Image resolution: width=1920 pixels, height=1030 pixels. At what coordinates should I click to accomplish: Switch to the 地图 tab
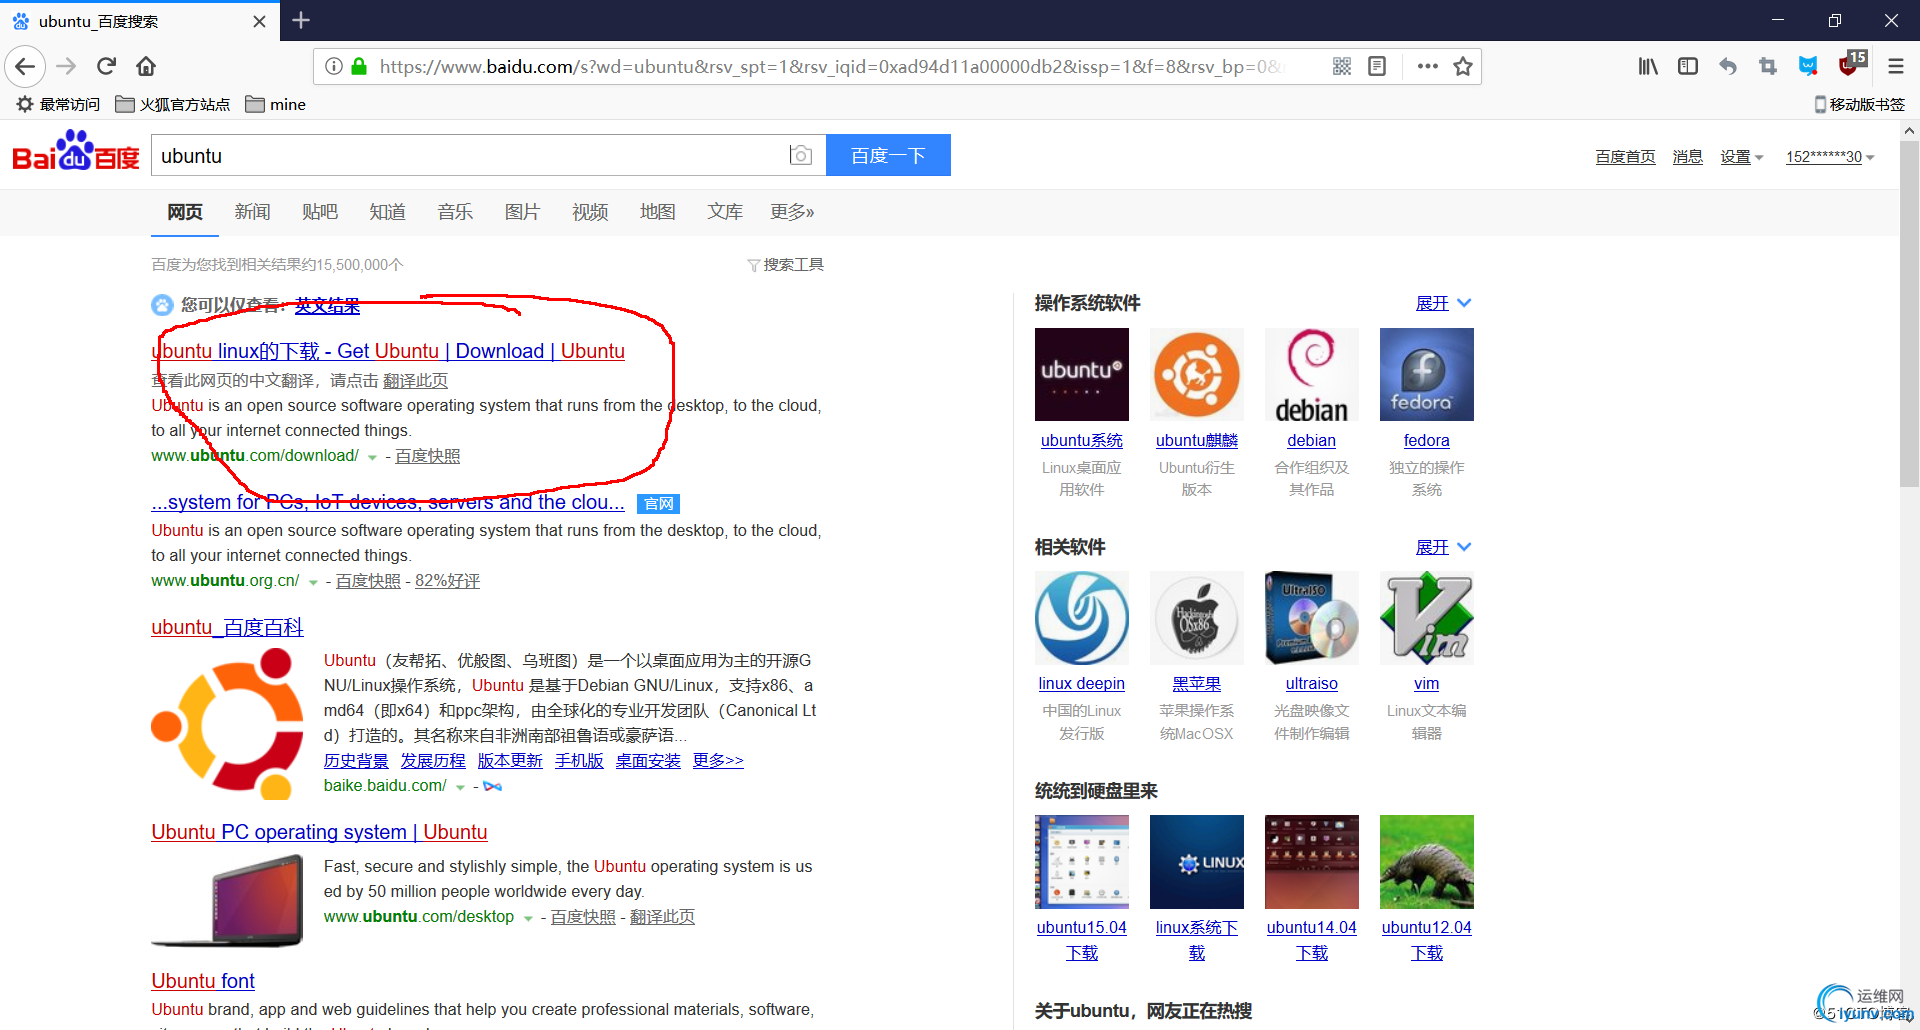(657, 212)
